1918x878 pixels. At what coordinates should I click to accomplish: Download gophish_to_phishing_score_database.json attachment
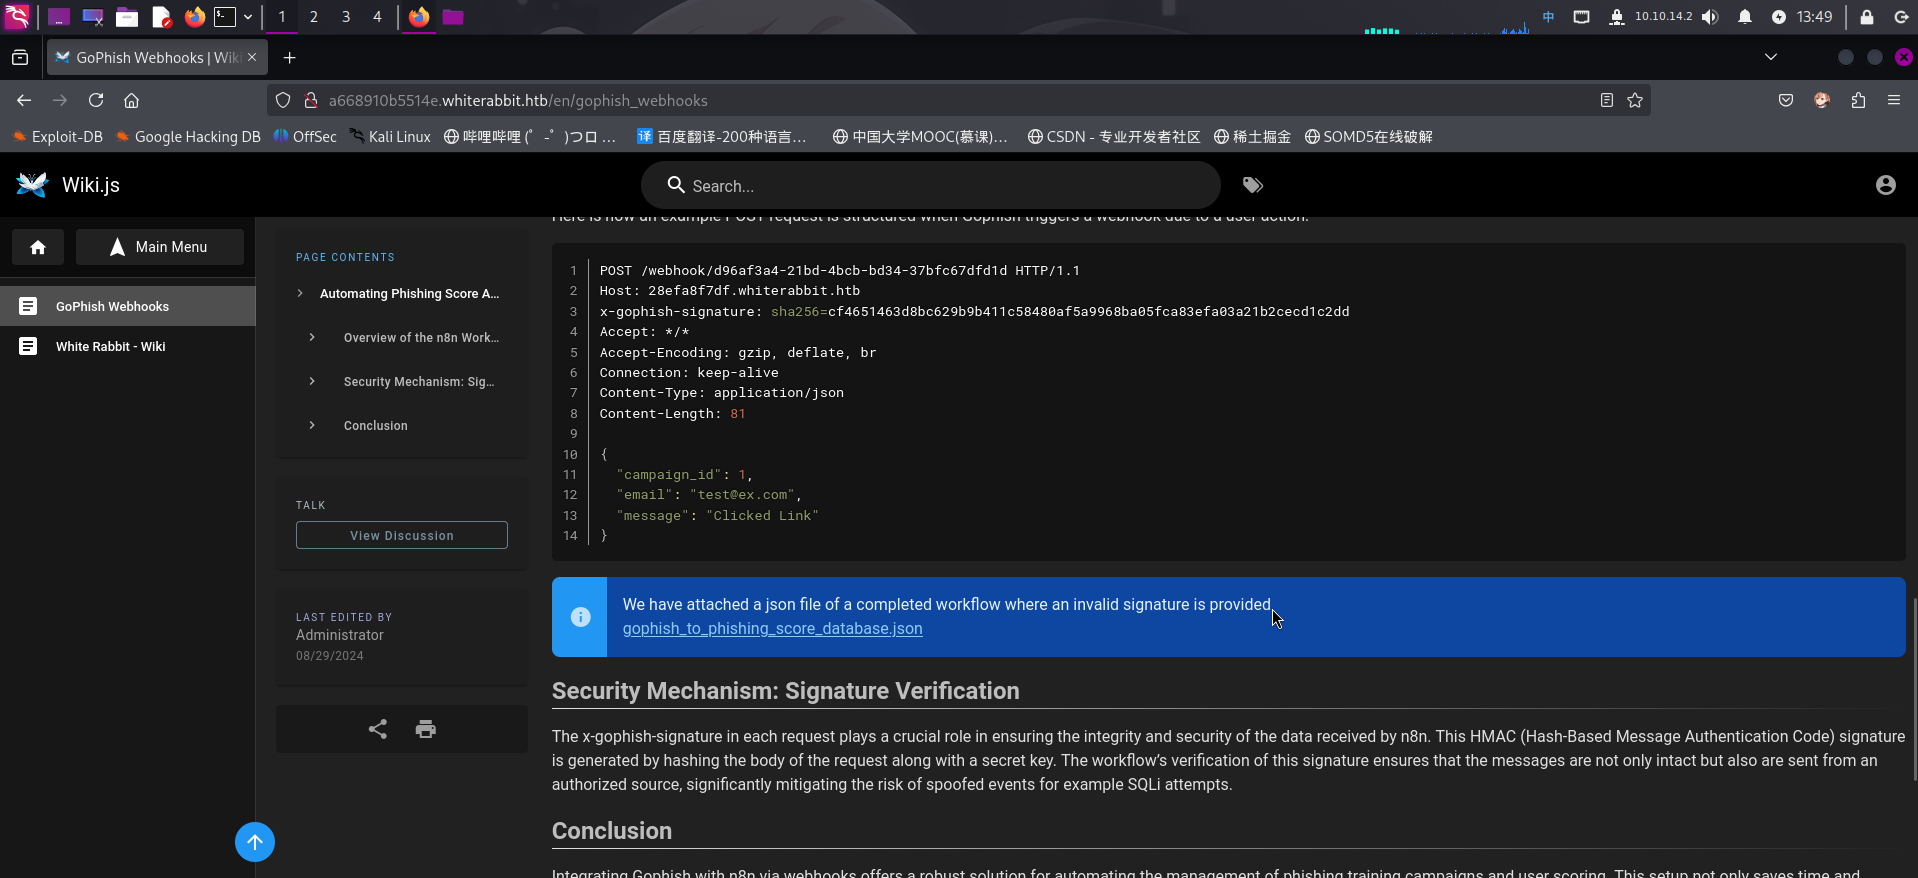(773, 628)
